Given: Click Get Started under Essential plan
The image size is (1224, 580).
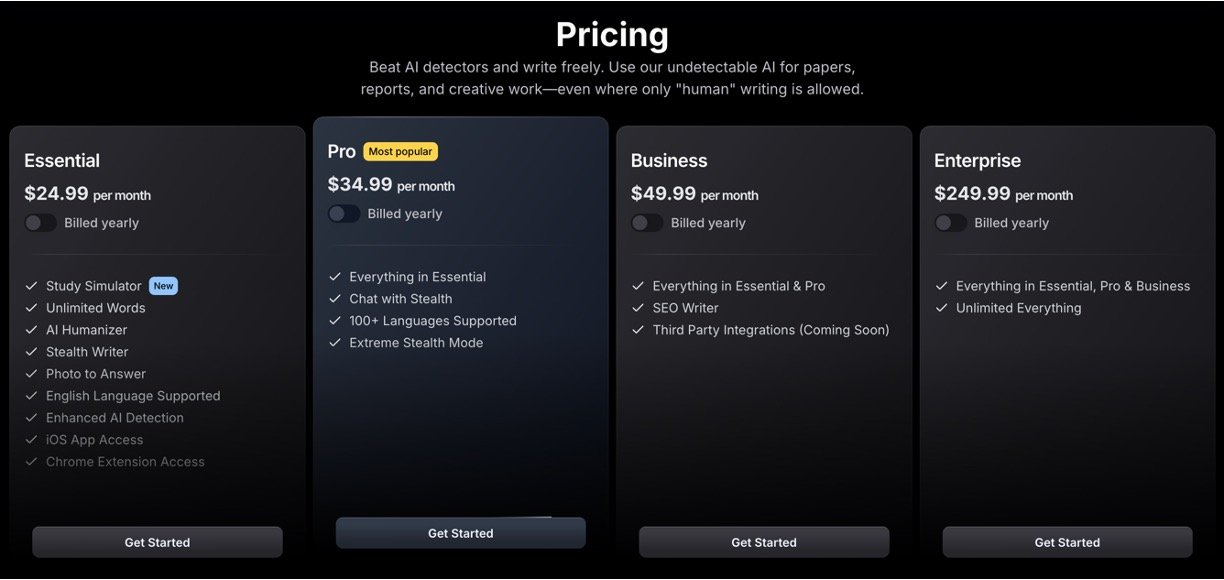Looking at the screenshot, I should point(157,542).
